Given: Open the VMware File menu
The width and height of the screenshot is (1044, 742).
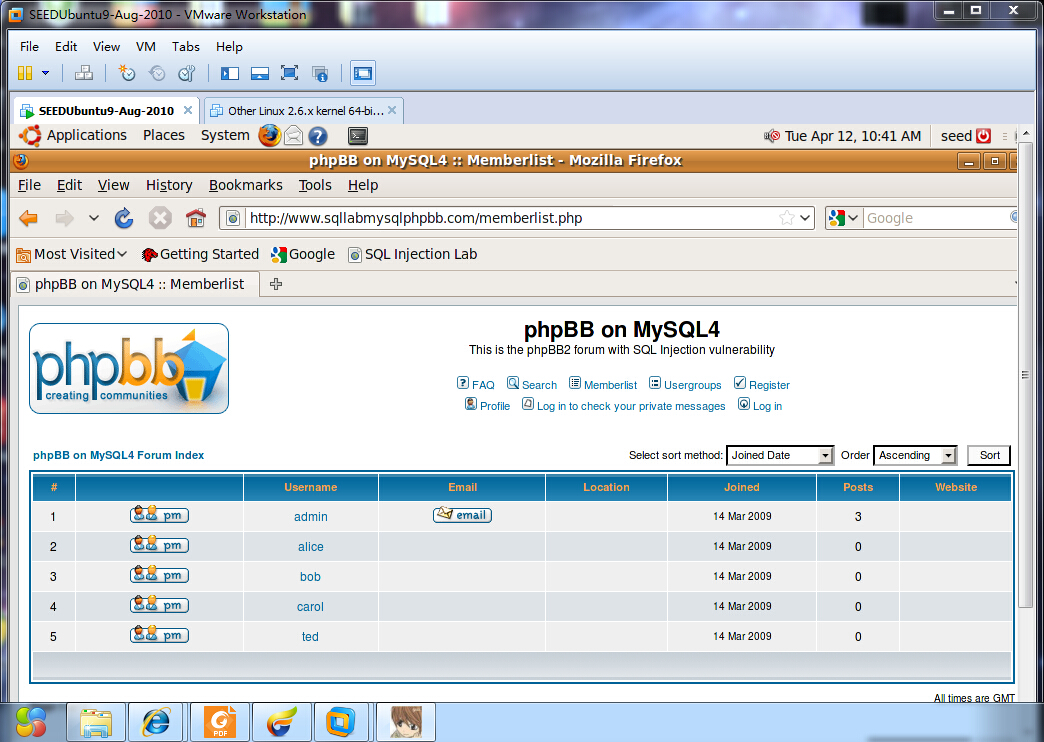Looking at the screenshot, I should (x=29, y=47).
